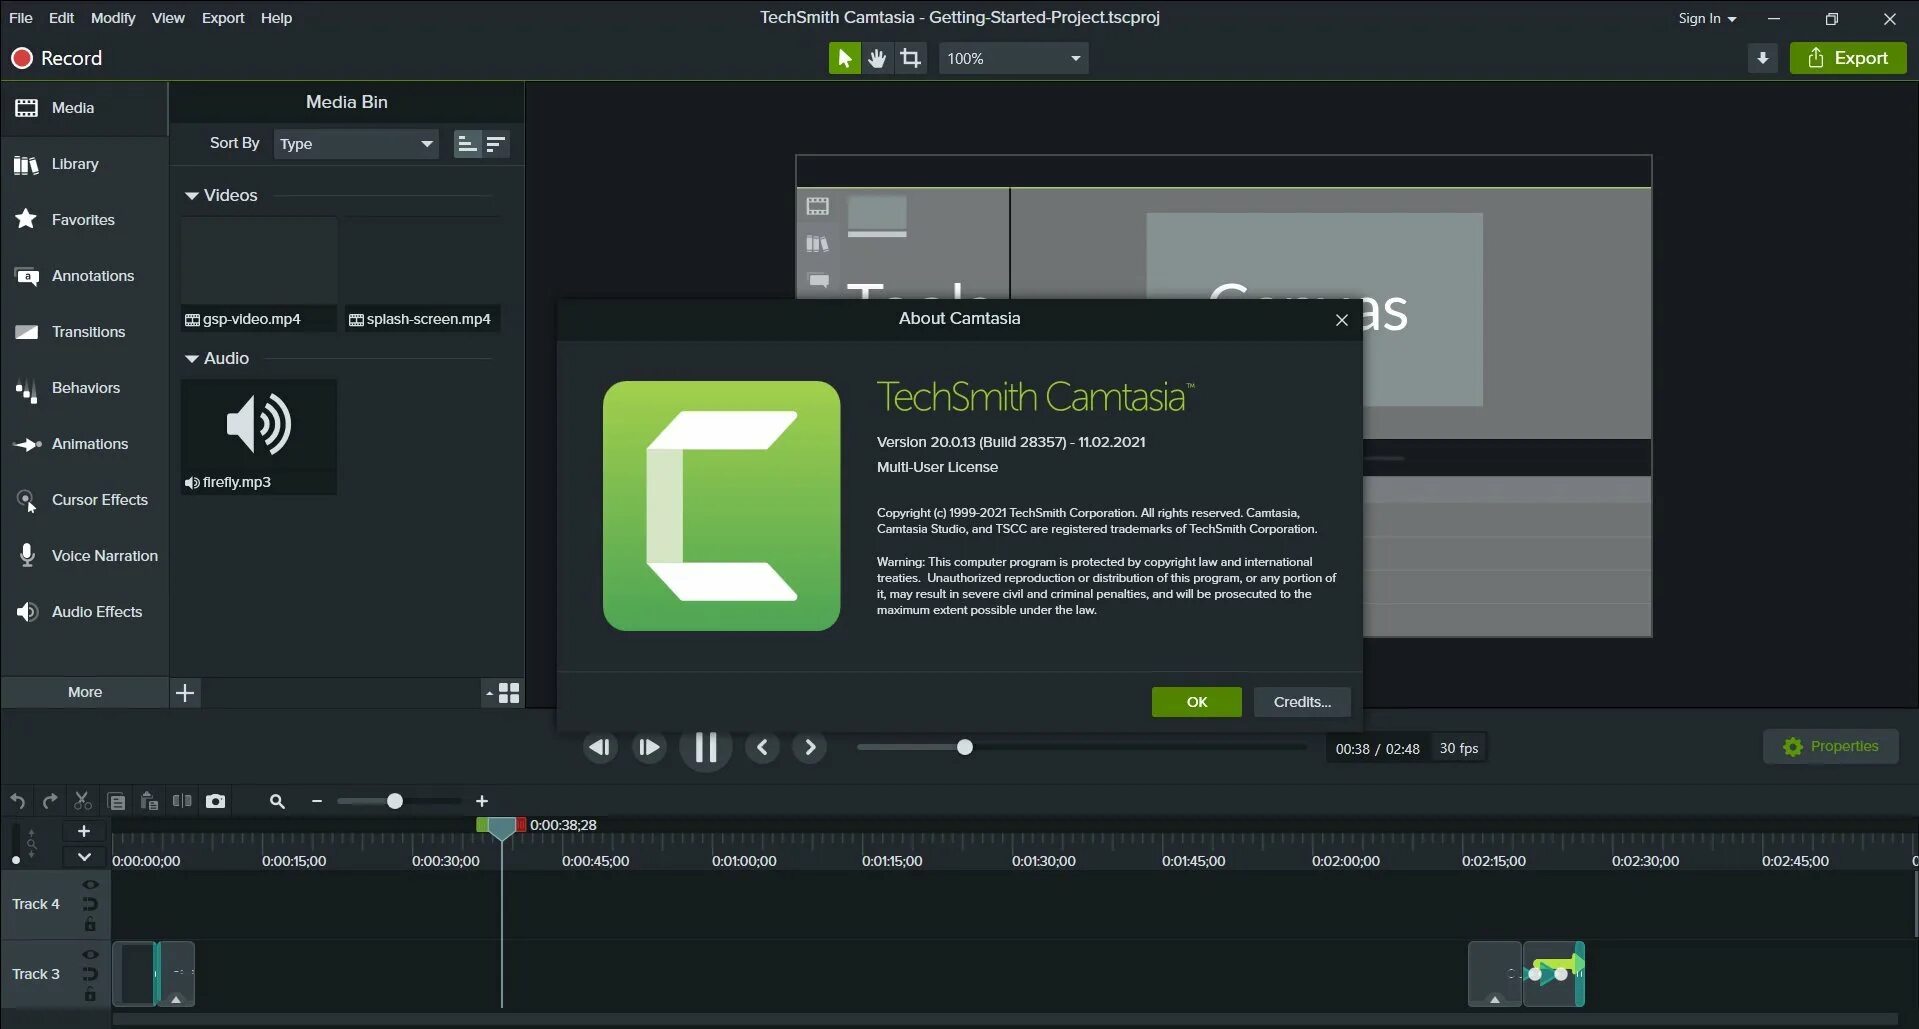The height and width of the screenshot is (1029, 1919).
Task: Toggle the magnetic setting on Track 4
Action: (x=90, y=904)
